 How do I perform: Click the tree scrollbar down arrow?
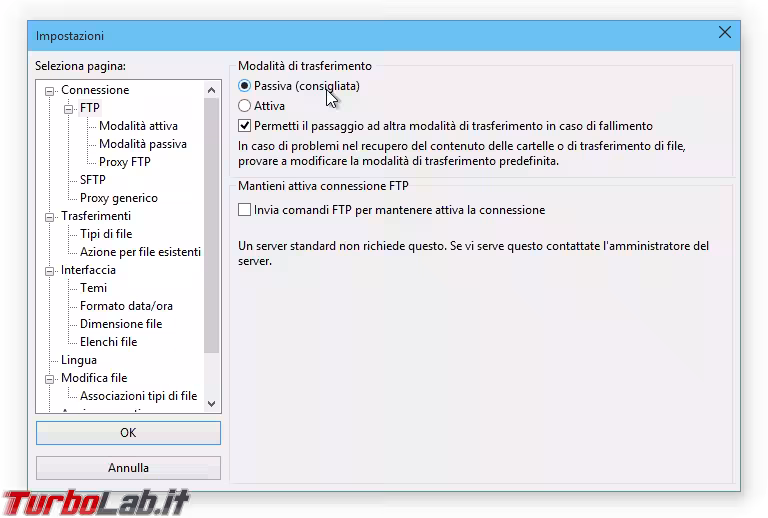tap(211, 403)
